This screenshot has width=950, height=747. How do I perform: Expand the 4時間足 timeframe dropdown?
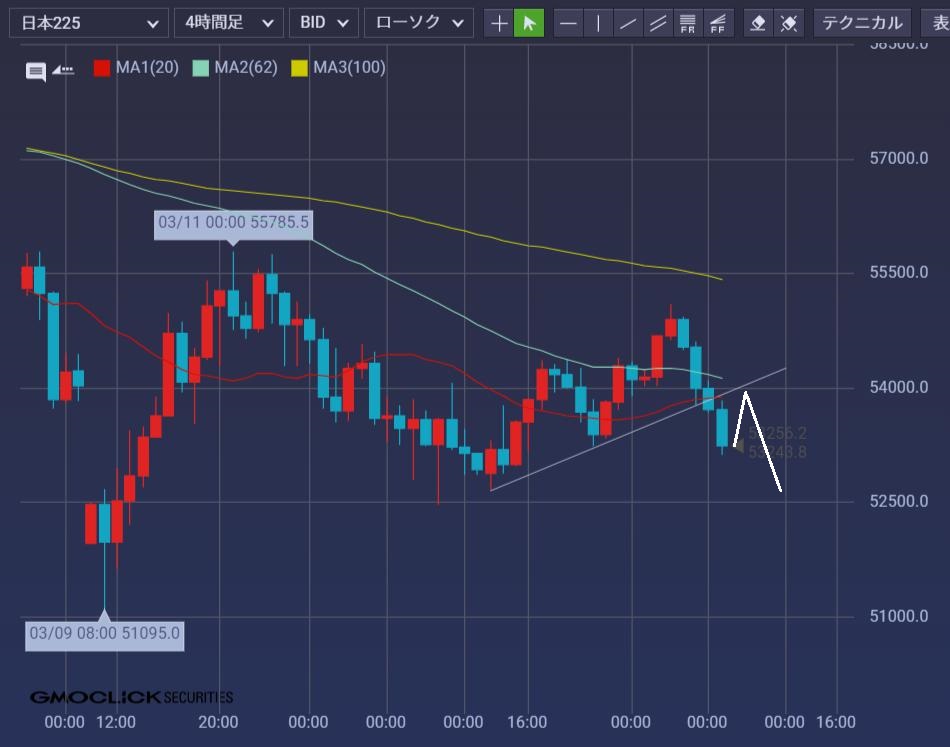228,22
